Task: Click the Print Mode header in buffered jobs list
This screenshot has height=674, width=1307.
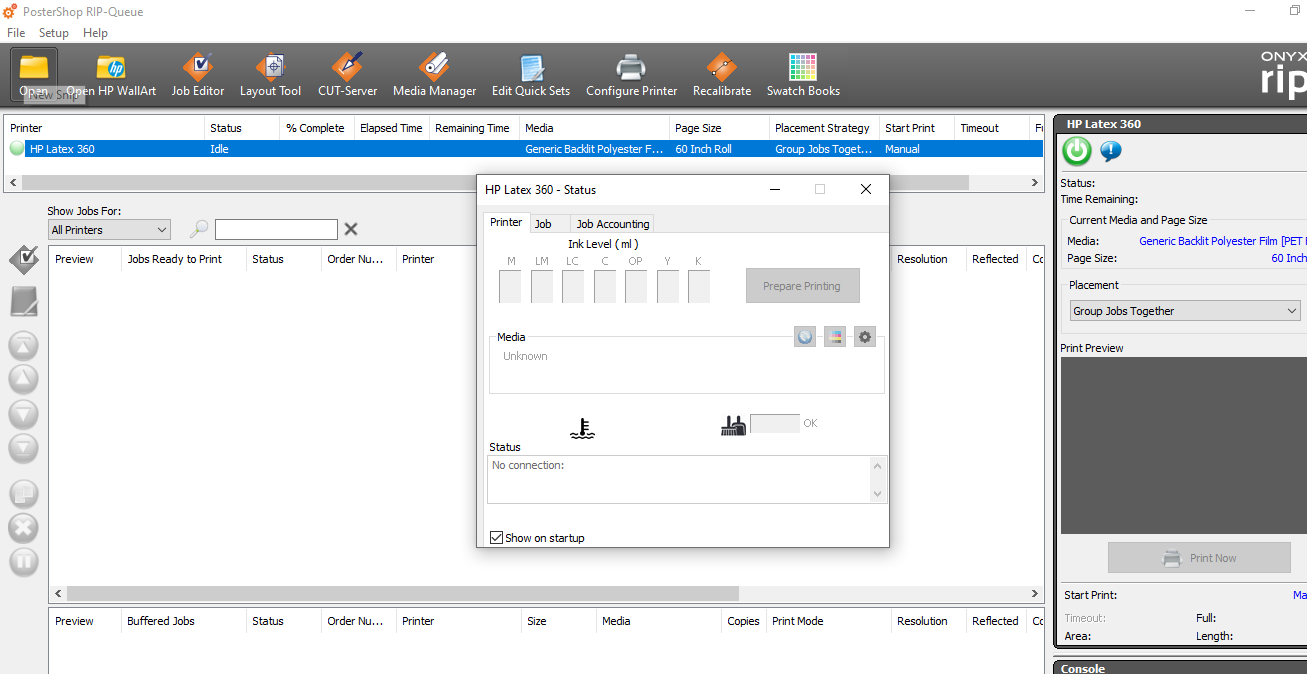Action: [x=829, y=621]
